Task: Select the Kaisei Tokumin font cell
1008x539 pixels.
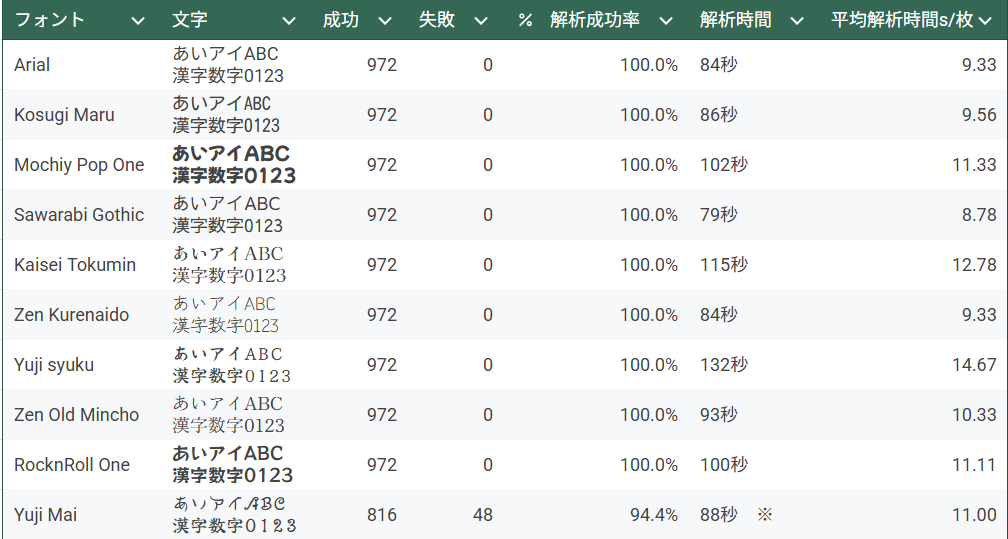Action: pos(75,265)
